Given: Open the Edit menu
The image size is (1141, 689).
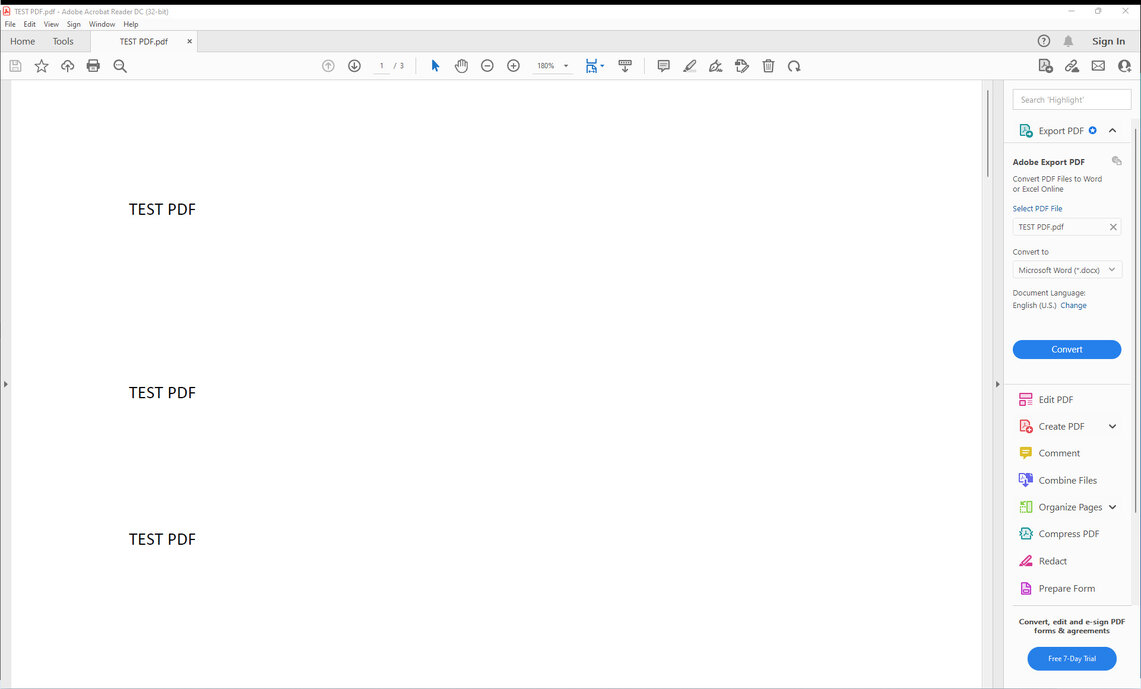Looking at the screenshot, I should [30, 24].
